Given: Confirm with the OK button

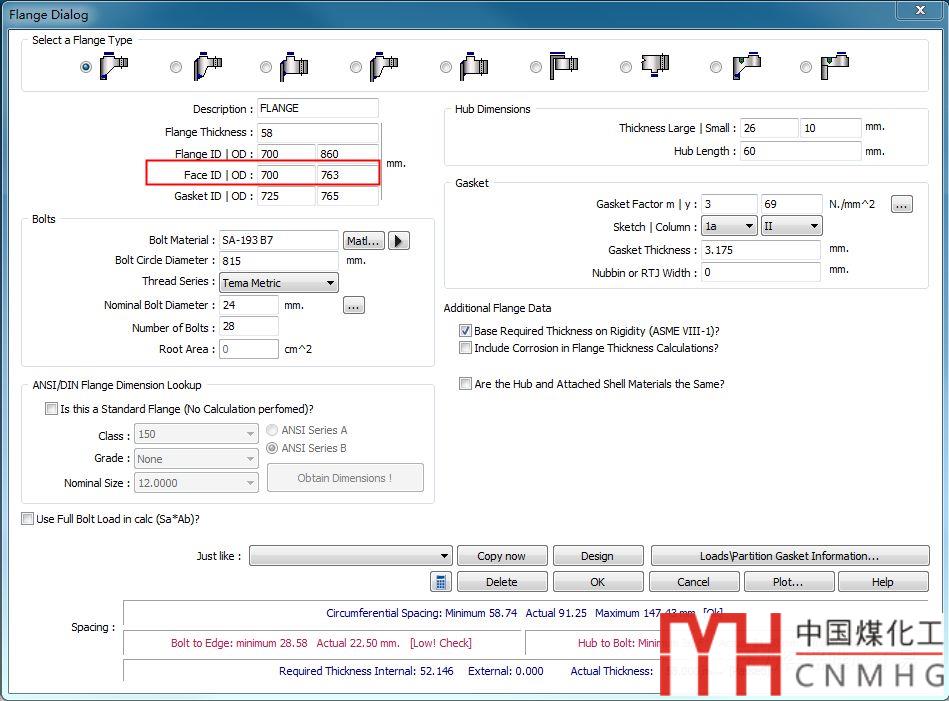Looking at the screenshot, I should [x=597, y=582].
